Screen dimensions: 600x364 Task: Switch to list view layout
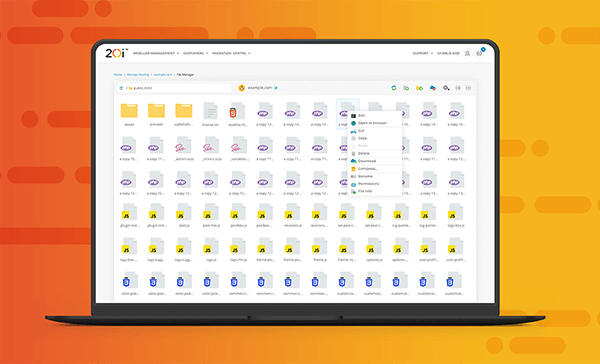[458, 88]
